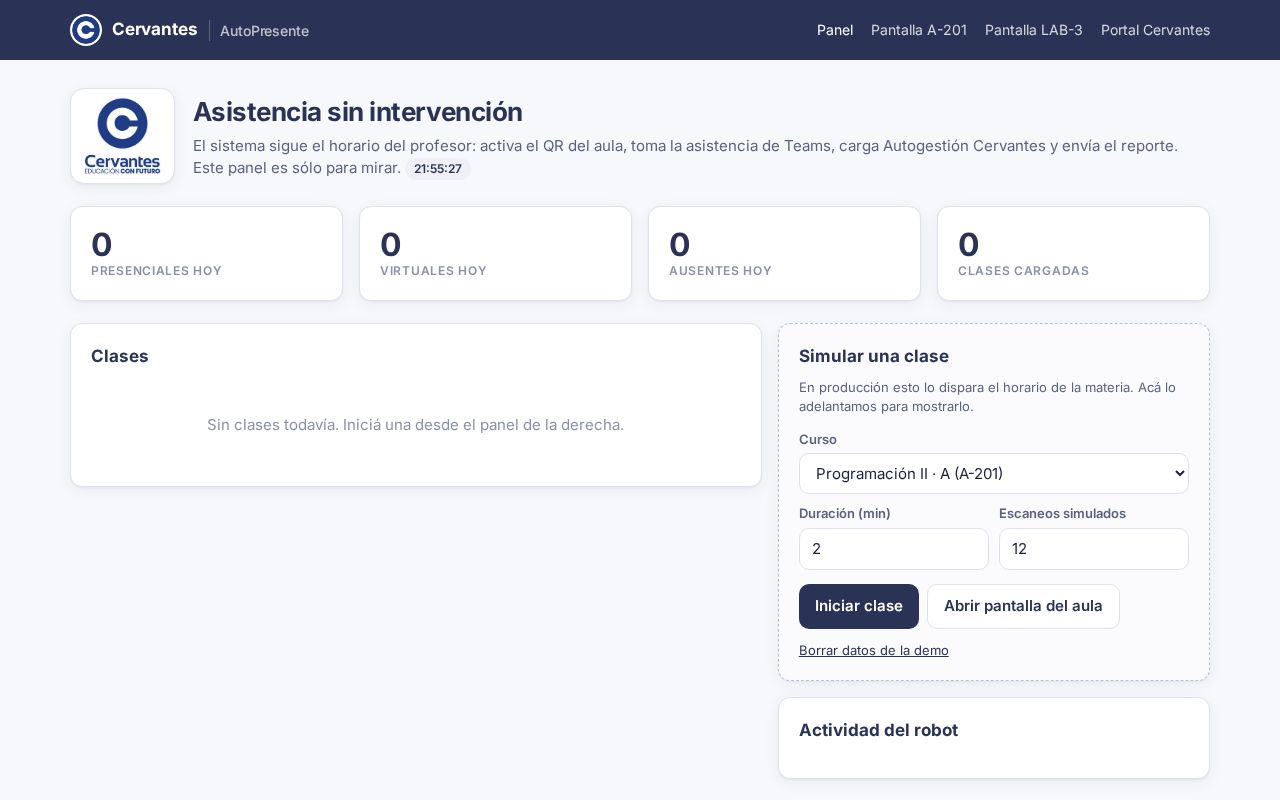Click the Virtuales hoy stat card
The width and height of the screenshot is (1280, 800).
tap(495, 253)
